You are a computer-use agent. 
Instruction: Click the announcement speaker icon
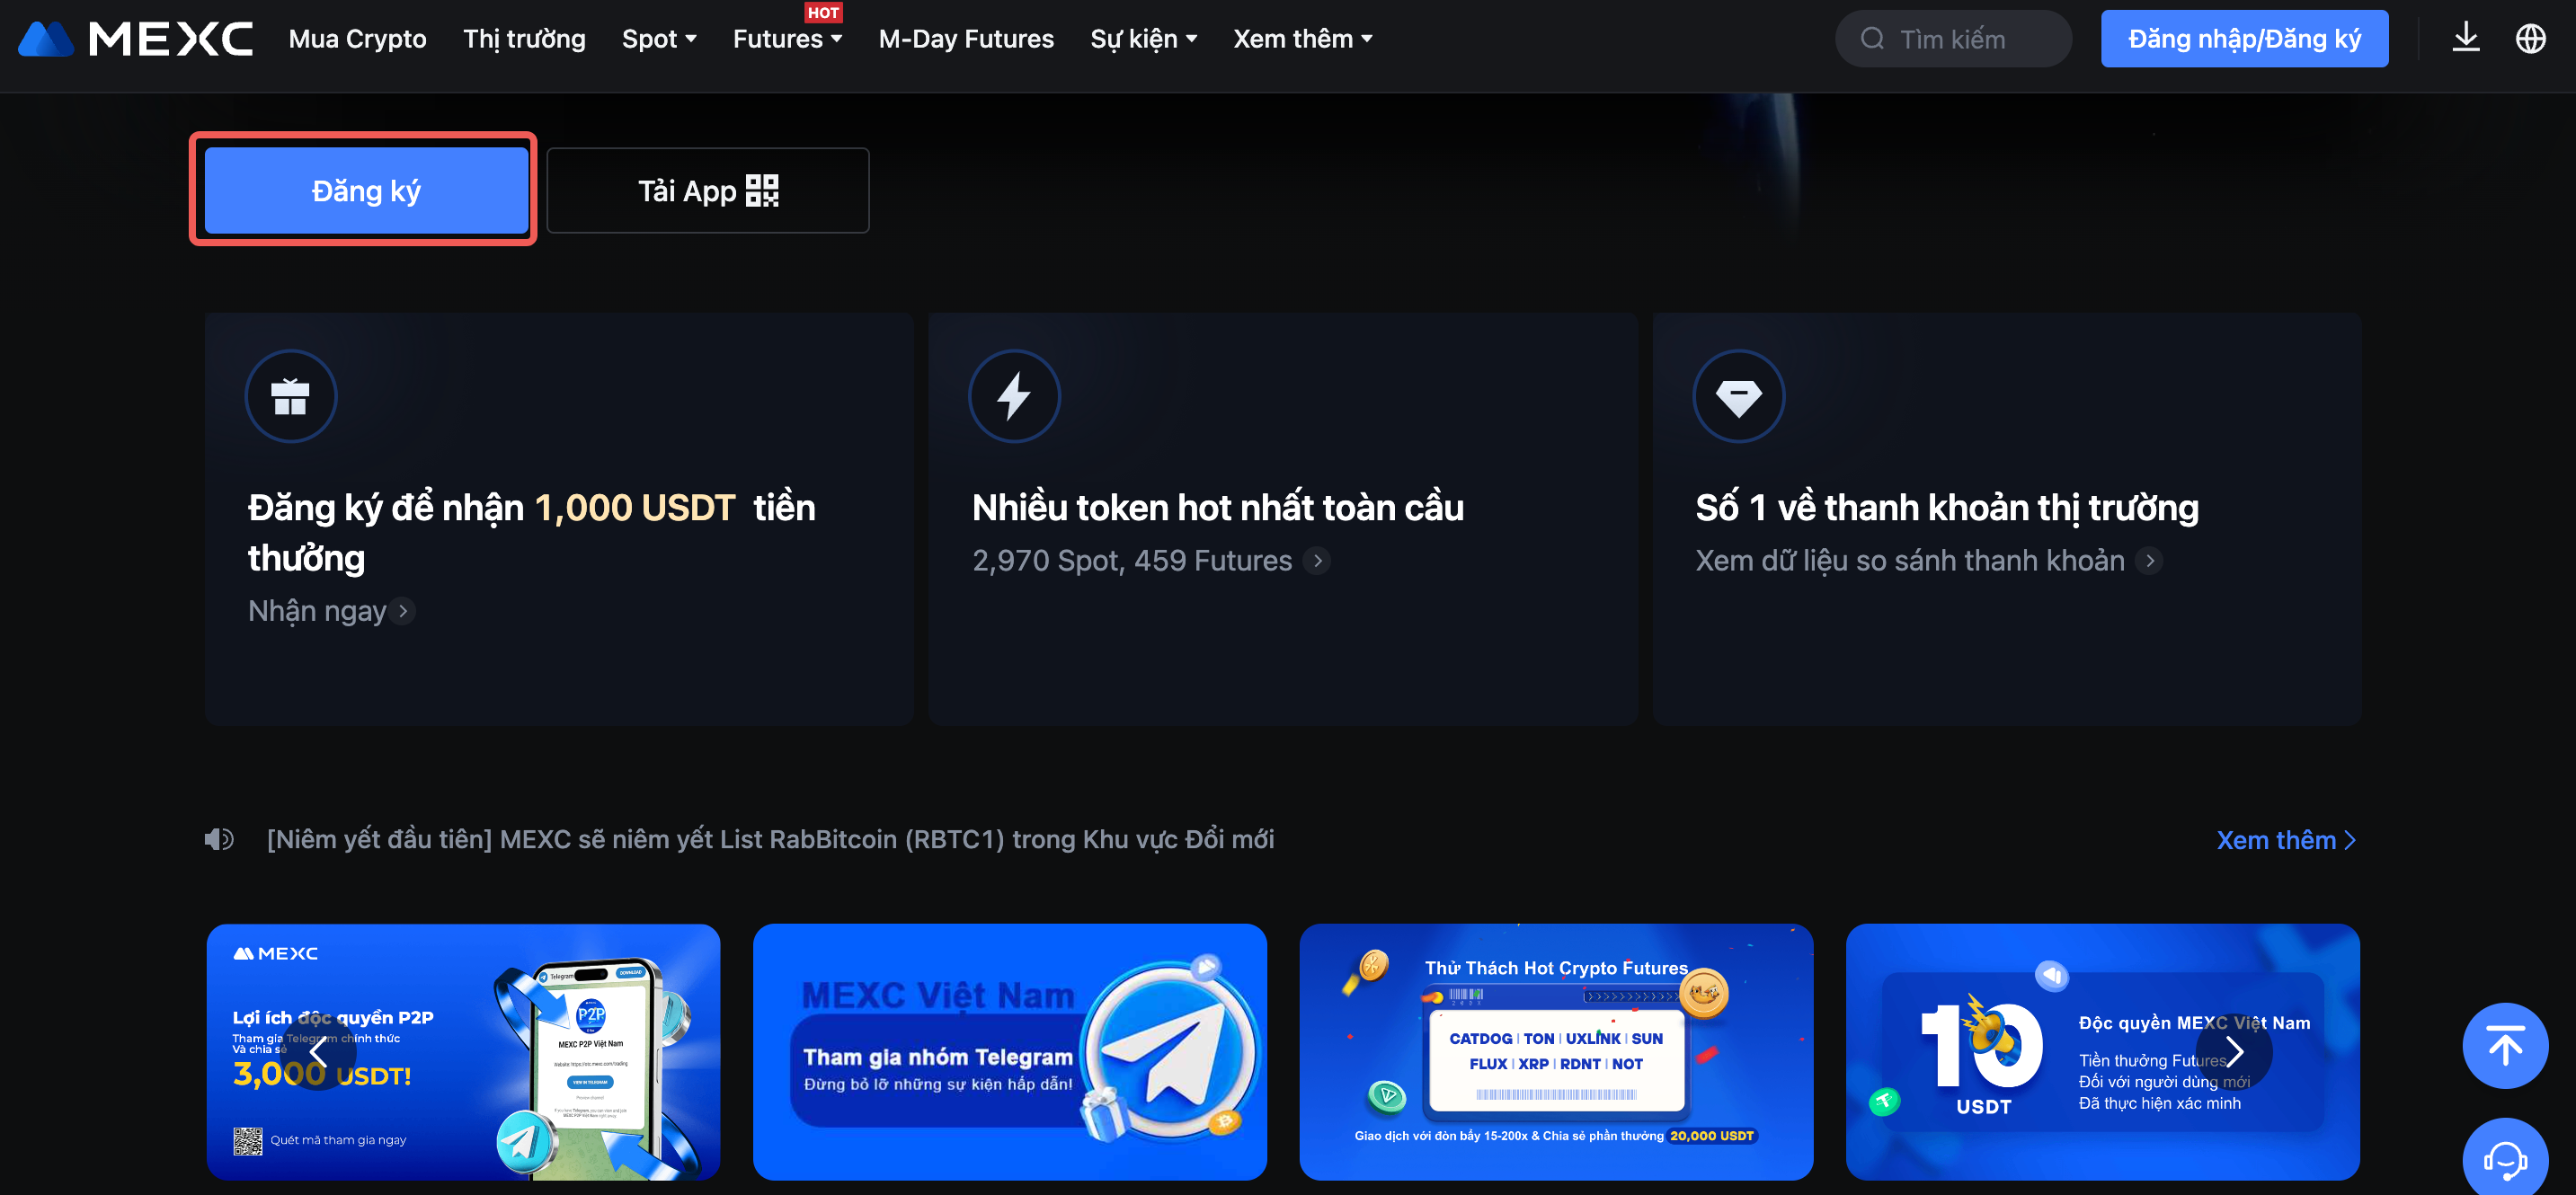tap(219, 839)
